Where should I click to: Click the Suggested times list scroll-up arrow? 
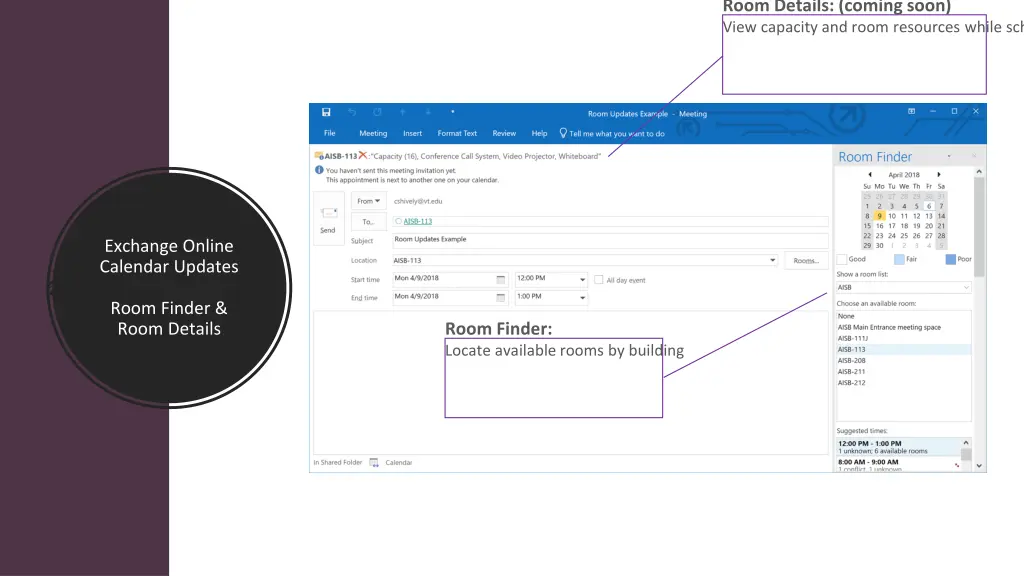coord(966,443)
